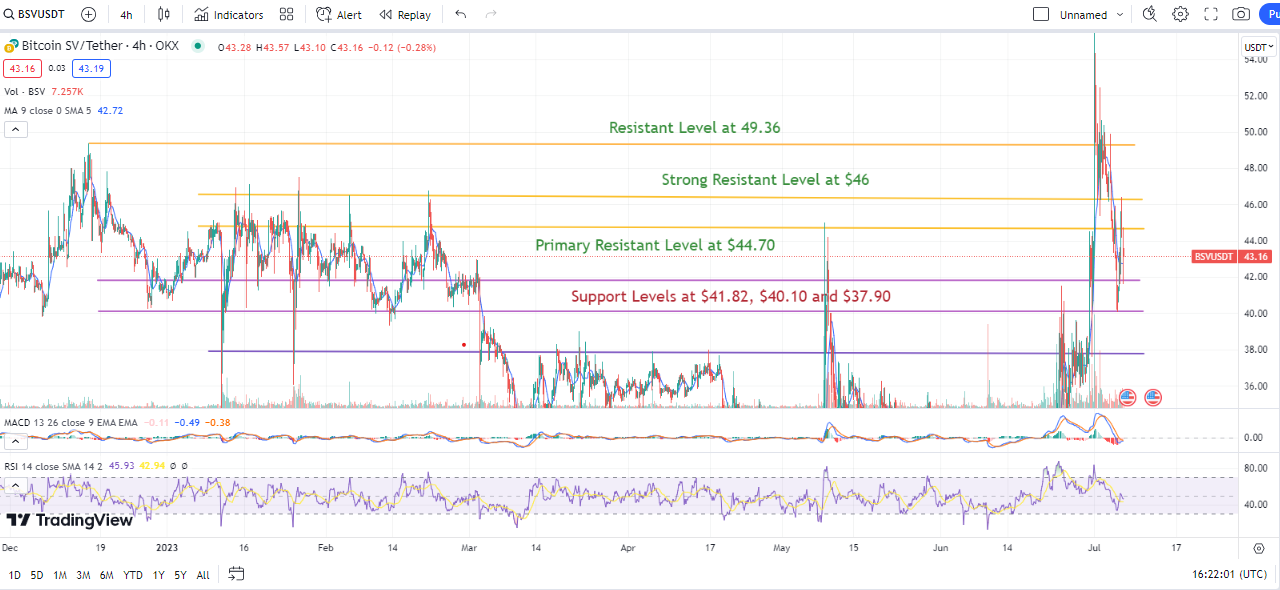Select 'Strong Resistant Level at $46' annotation

pos(765,180)
